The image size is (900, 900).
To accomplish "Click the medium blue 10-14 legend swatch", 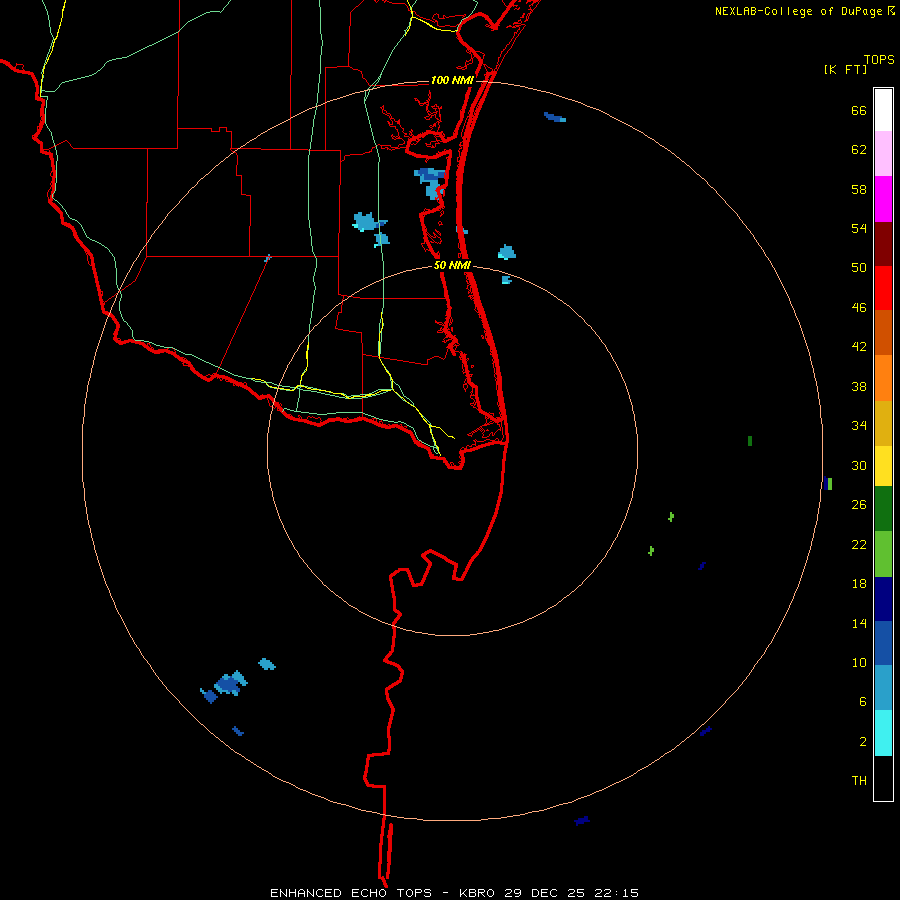I will pos(883,643).
